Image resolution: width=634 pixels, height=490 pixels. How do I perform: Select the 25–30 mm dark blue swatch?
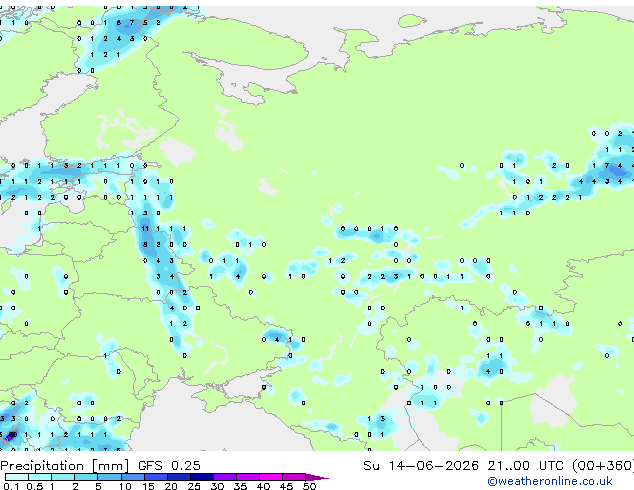point(201,477)
